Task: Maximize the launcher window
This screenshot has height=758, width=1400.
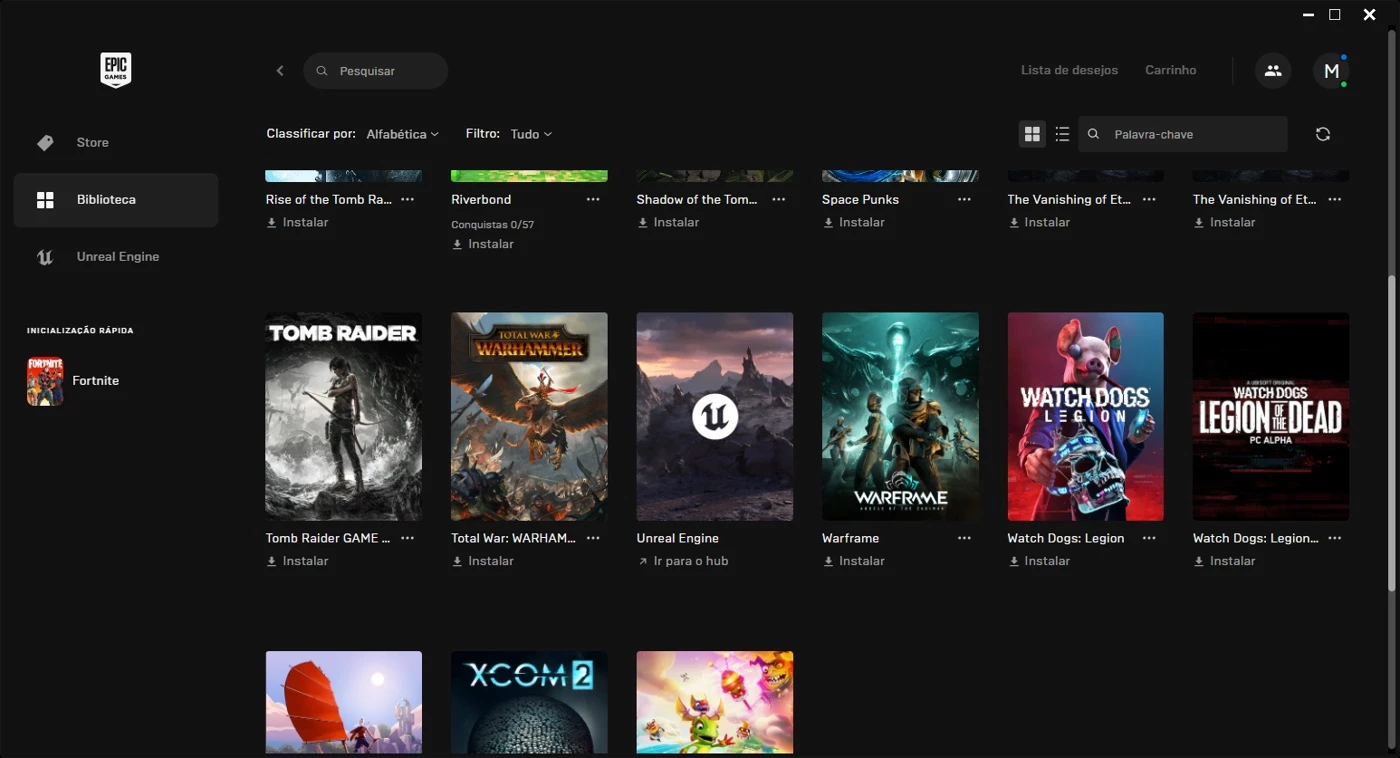Action: 1335,15
